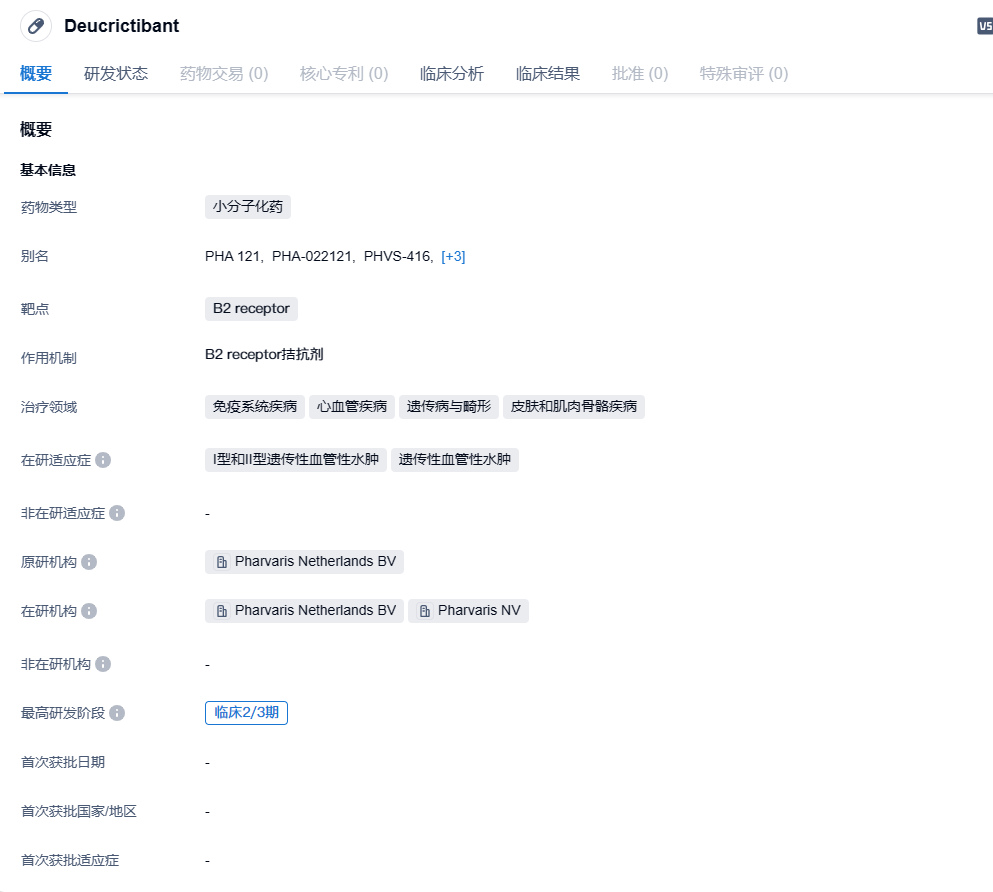The image size is (993, 892).
Task: Click the B2 receptor target tag
Action: pyautogui.click(x=251, y=309)
